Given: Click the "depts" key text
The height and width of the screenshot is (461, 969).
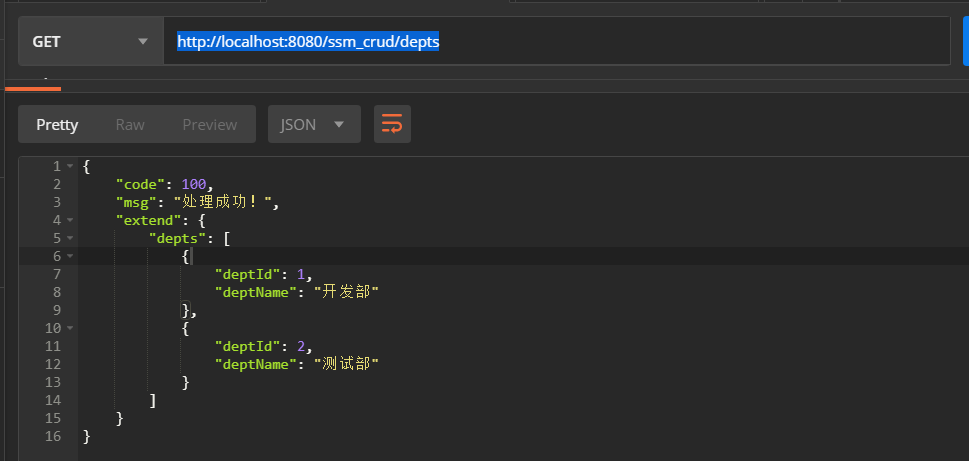Looking at the screenshot, I should pyautogui.click(x=178, y=238).
